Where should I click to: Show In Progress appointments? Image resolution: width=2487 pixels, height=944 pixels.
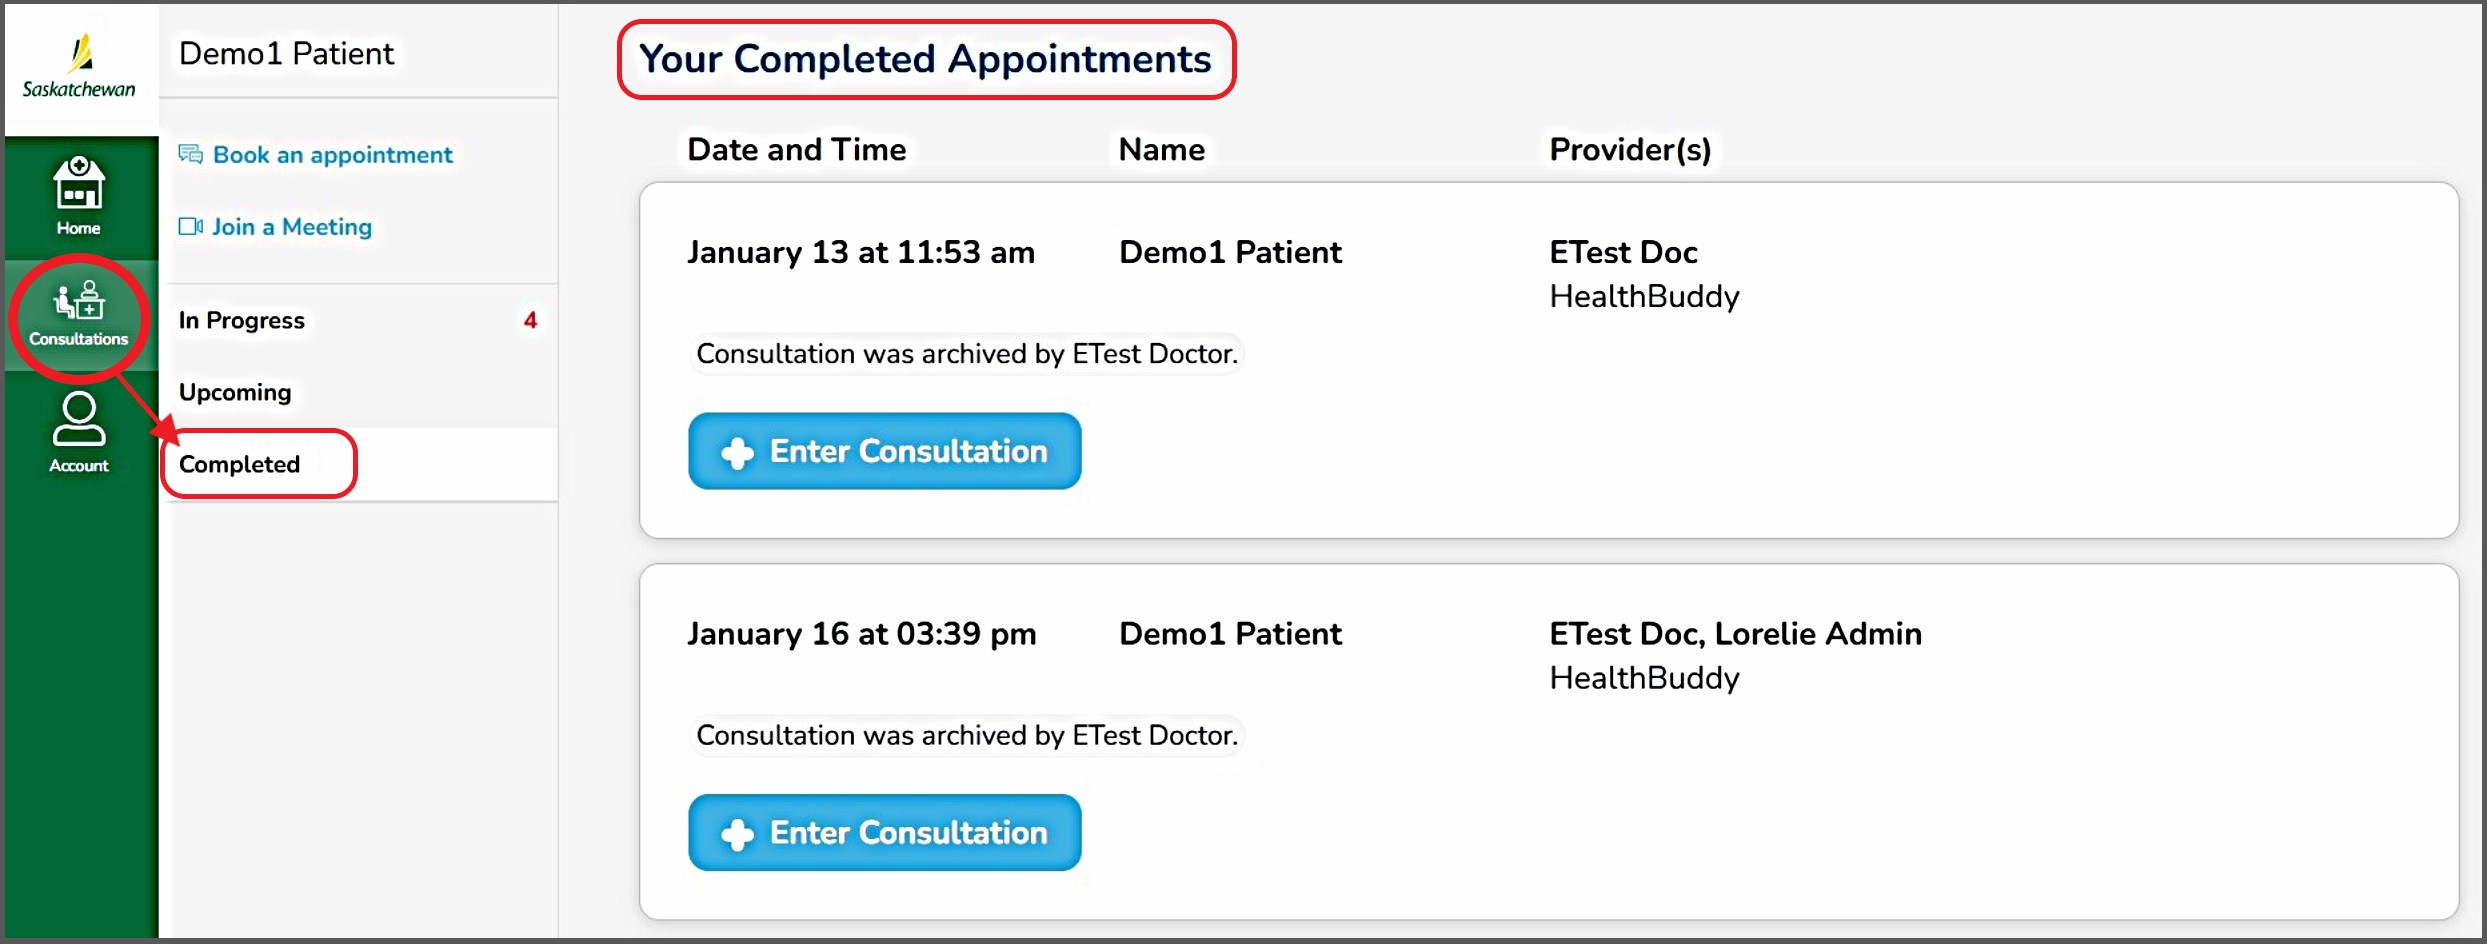tap(242, 320)
